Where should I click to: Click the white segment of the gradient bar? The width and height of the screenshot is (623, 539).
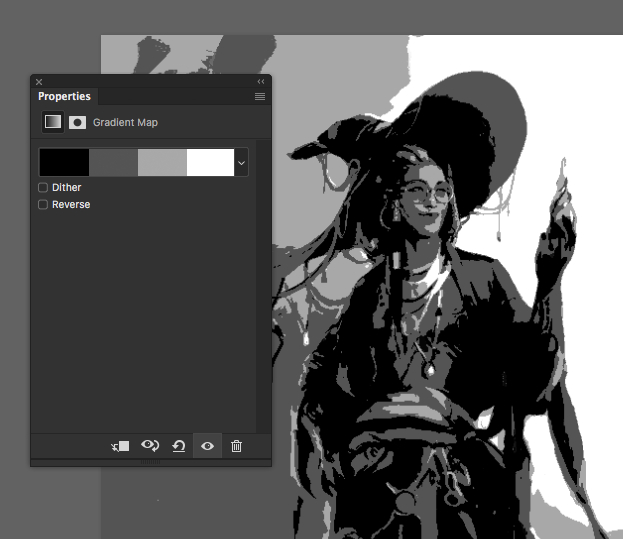pos(210,162)
